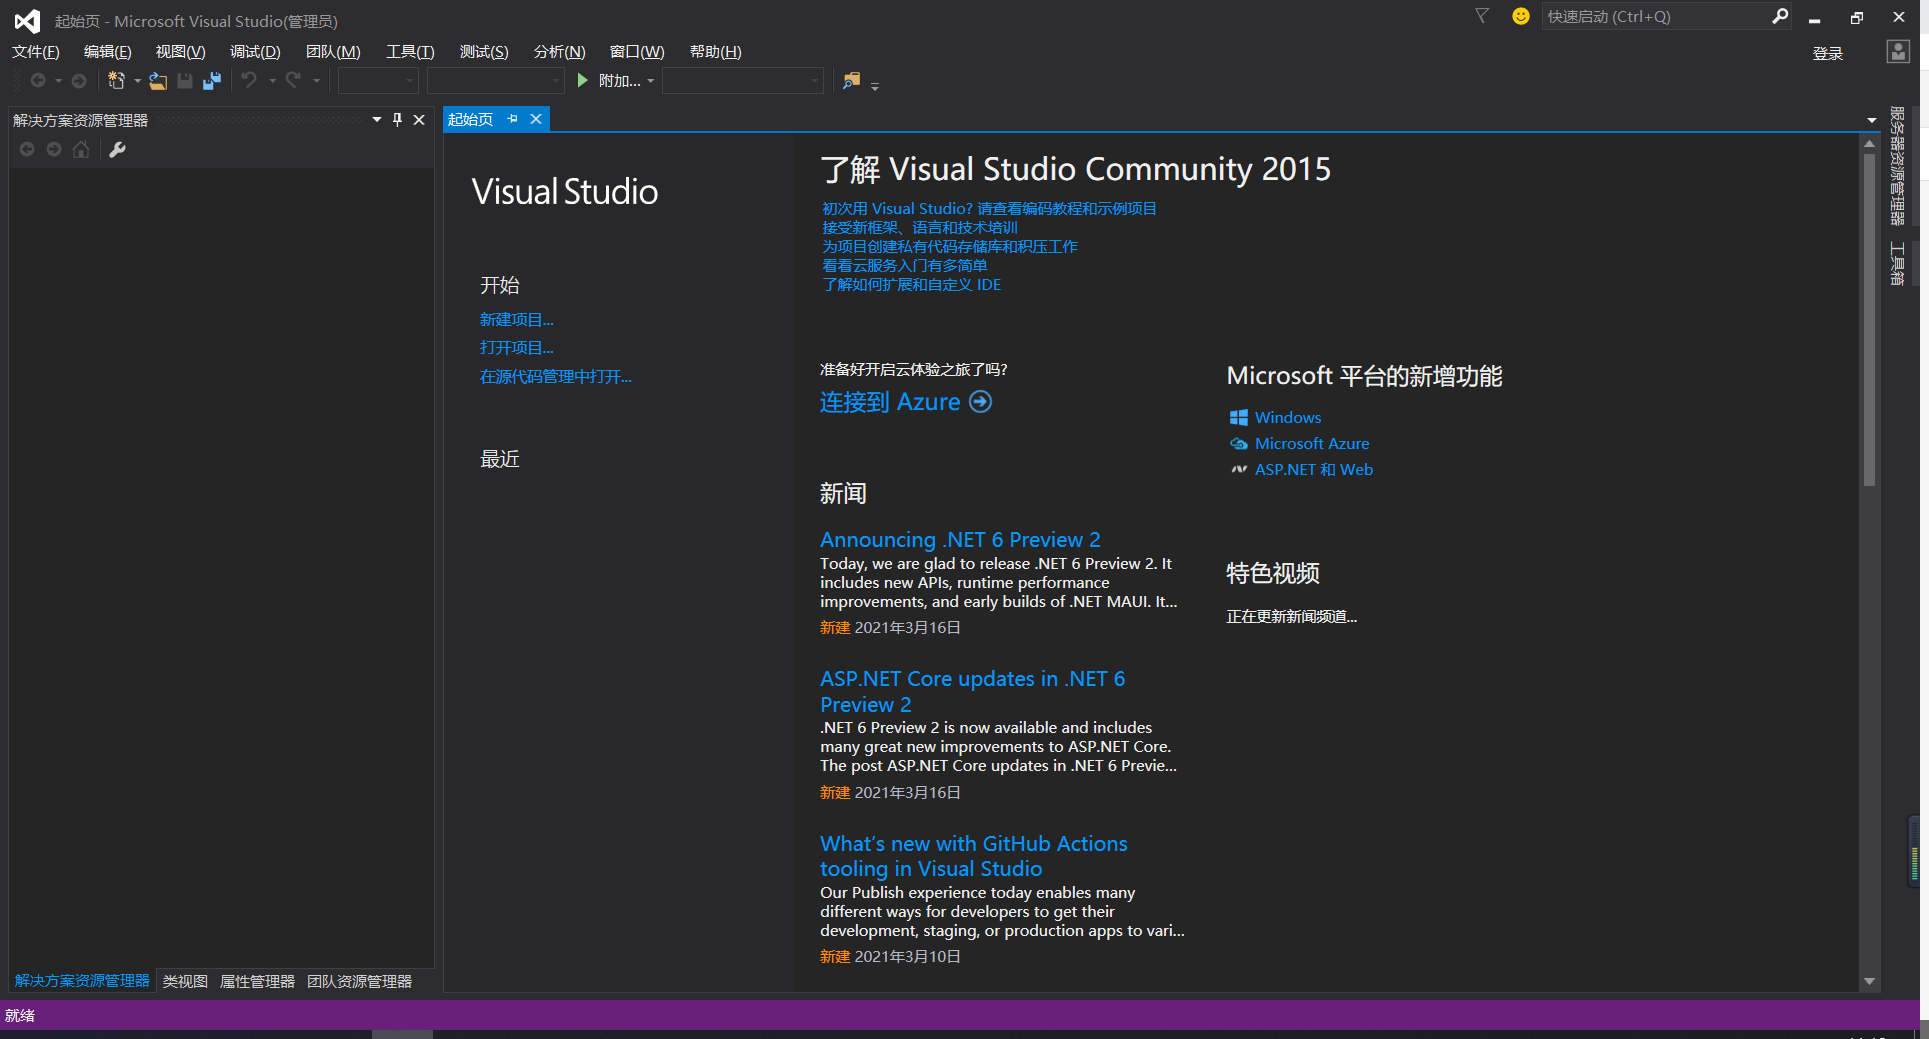Image resolution: width=1929 pixels, height=1039 pixels.
Task: Open the Solution Explorer window options dropdown
Action: (x=377, y=119)
